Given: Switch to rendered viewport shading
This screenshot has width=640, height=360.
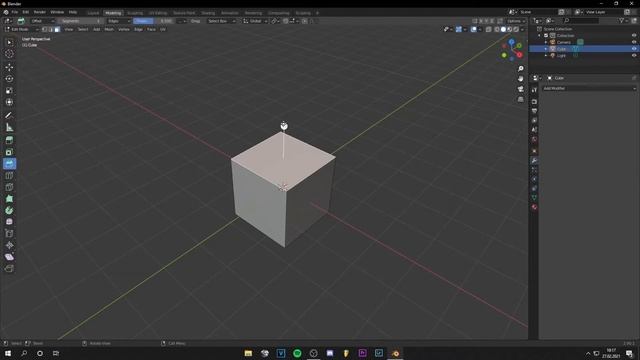Looking at the screenshot, I should [516, 29].
